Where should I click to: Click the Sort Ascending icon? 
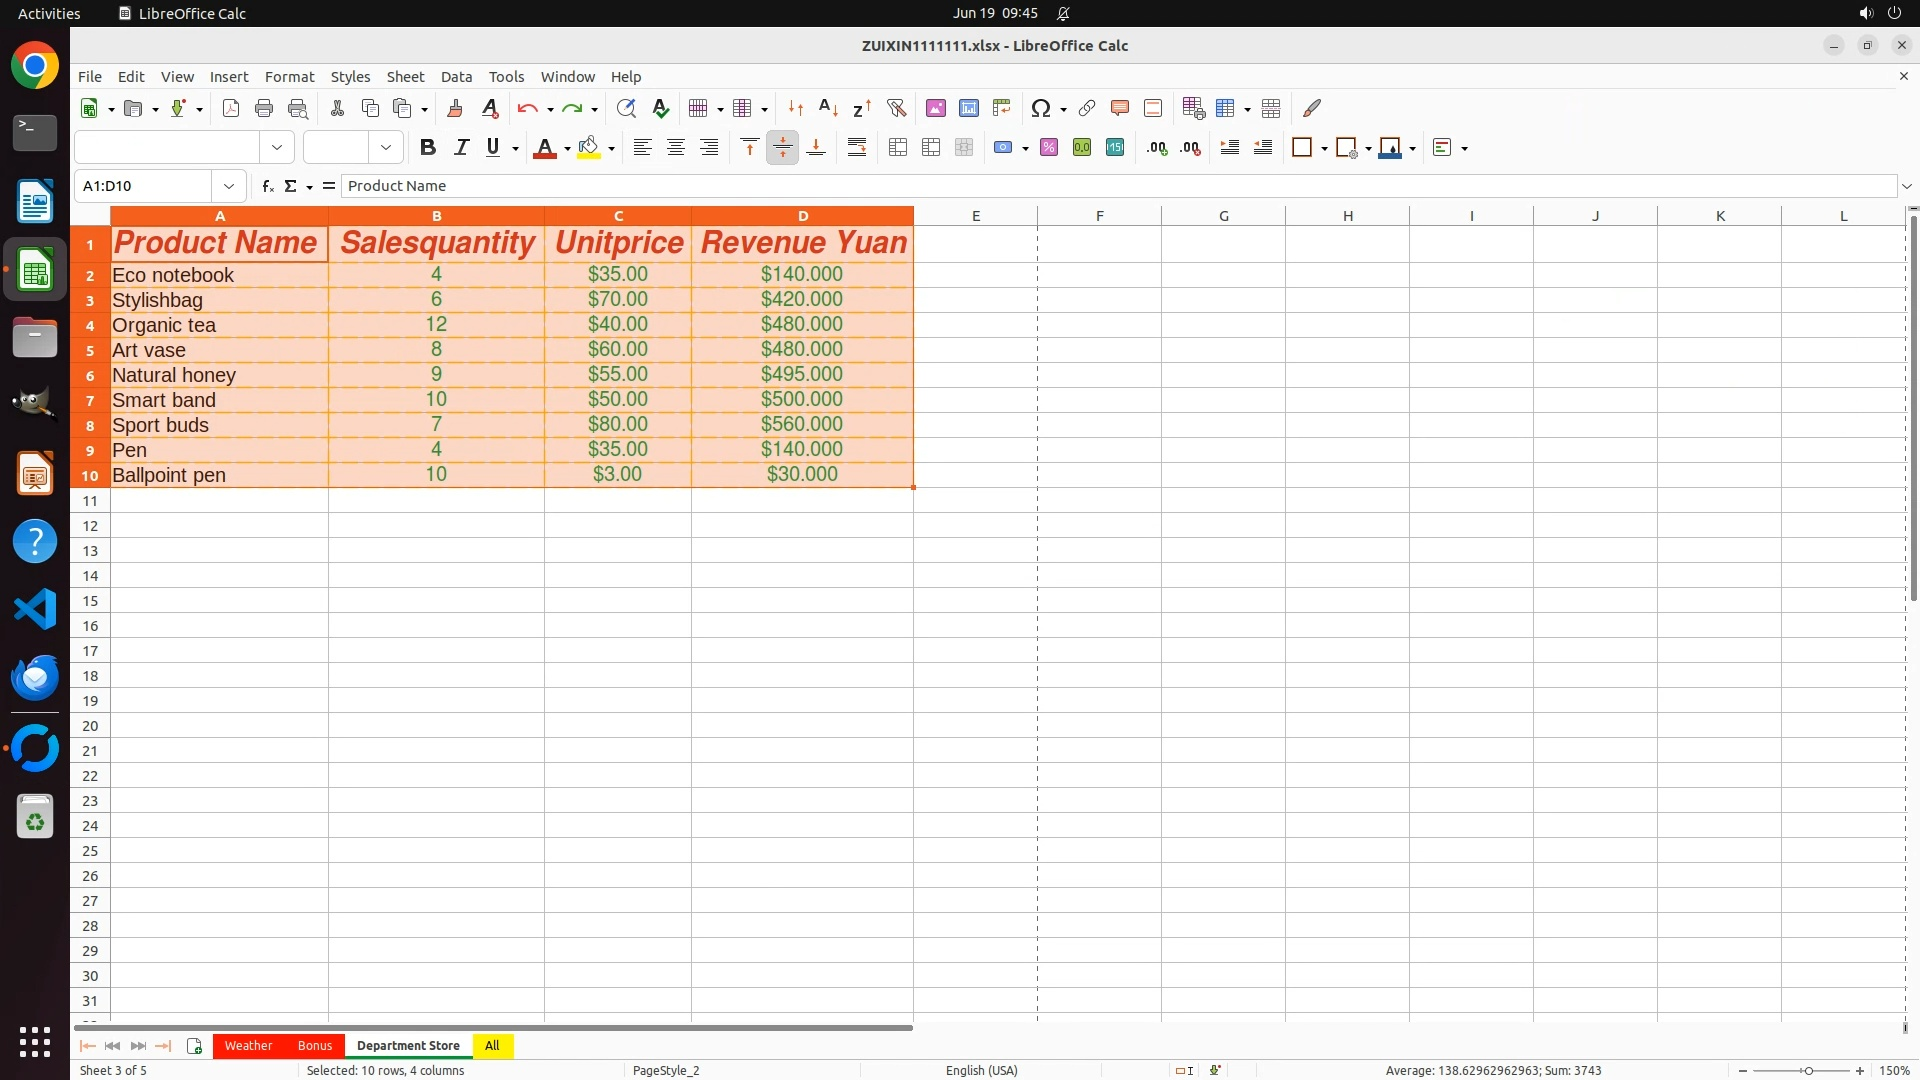point(828,108)
